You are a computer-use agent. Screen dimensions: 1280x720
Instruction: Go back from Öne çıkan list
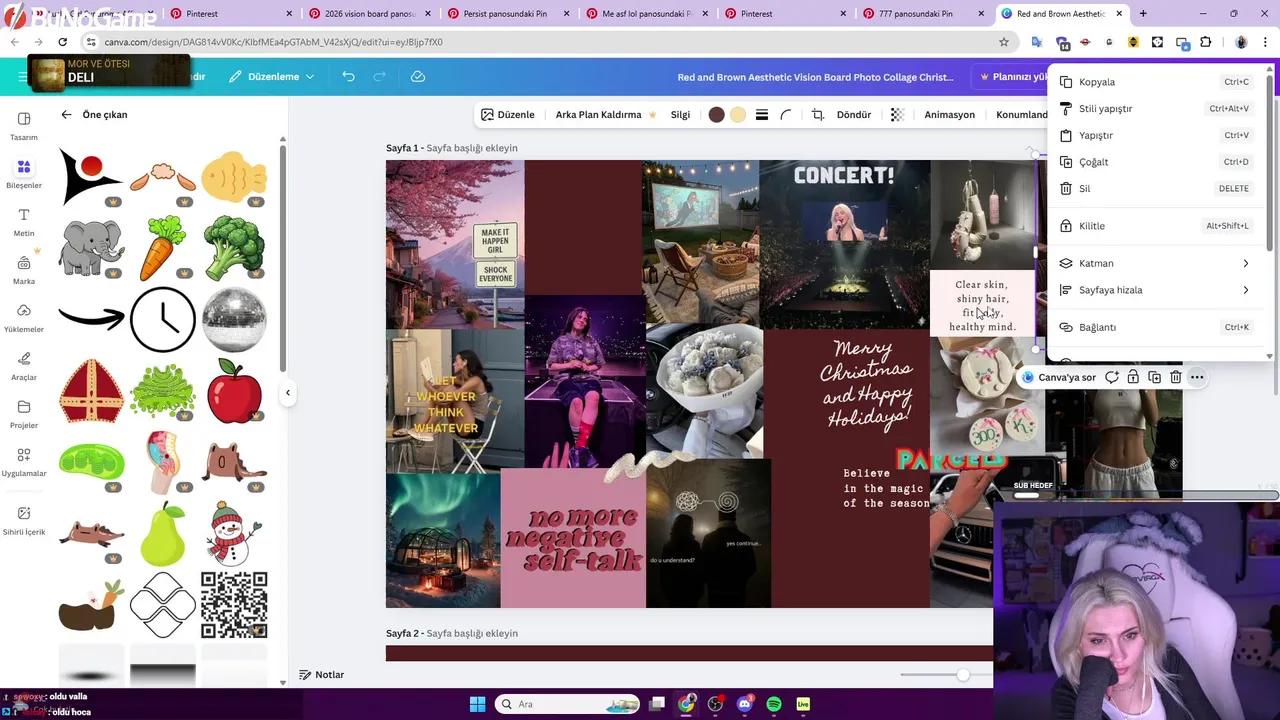point(66,114)
